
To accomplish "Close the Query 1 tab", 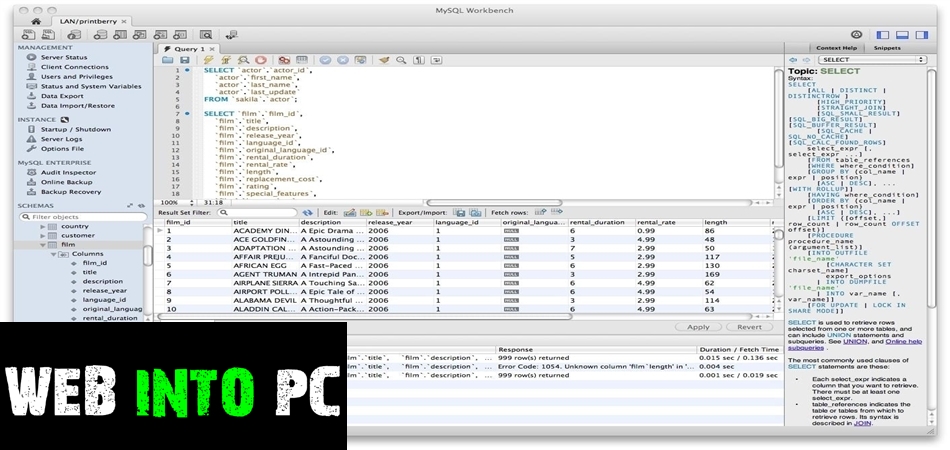I will click(211, 48).
